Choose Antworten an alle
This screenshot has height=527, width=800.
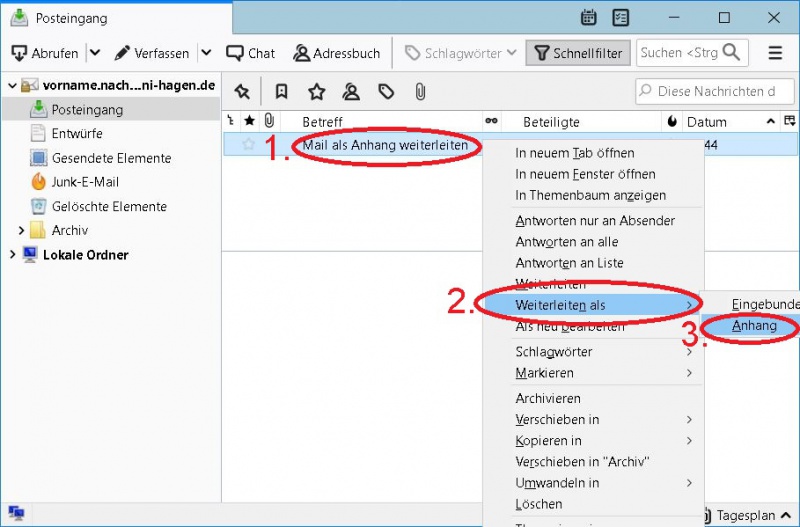click(x=567, y=242)
